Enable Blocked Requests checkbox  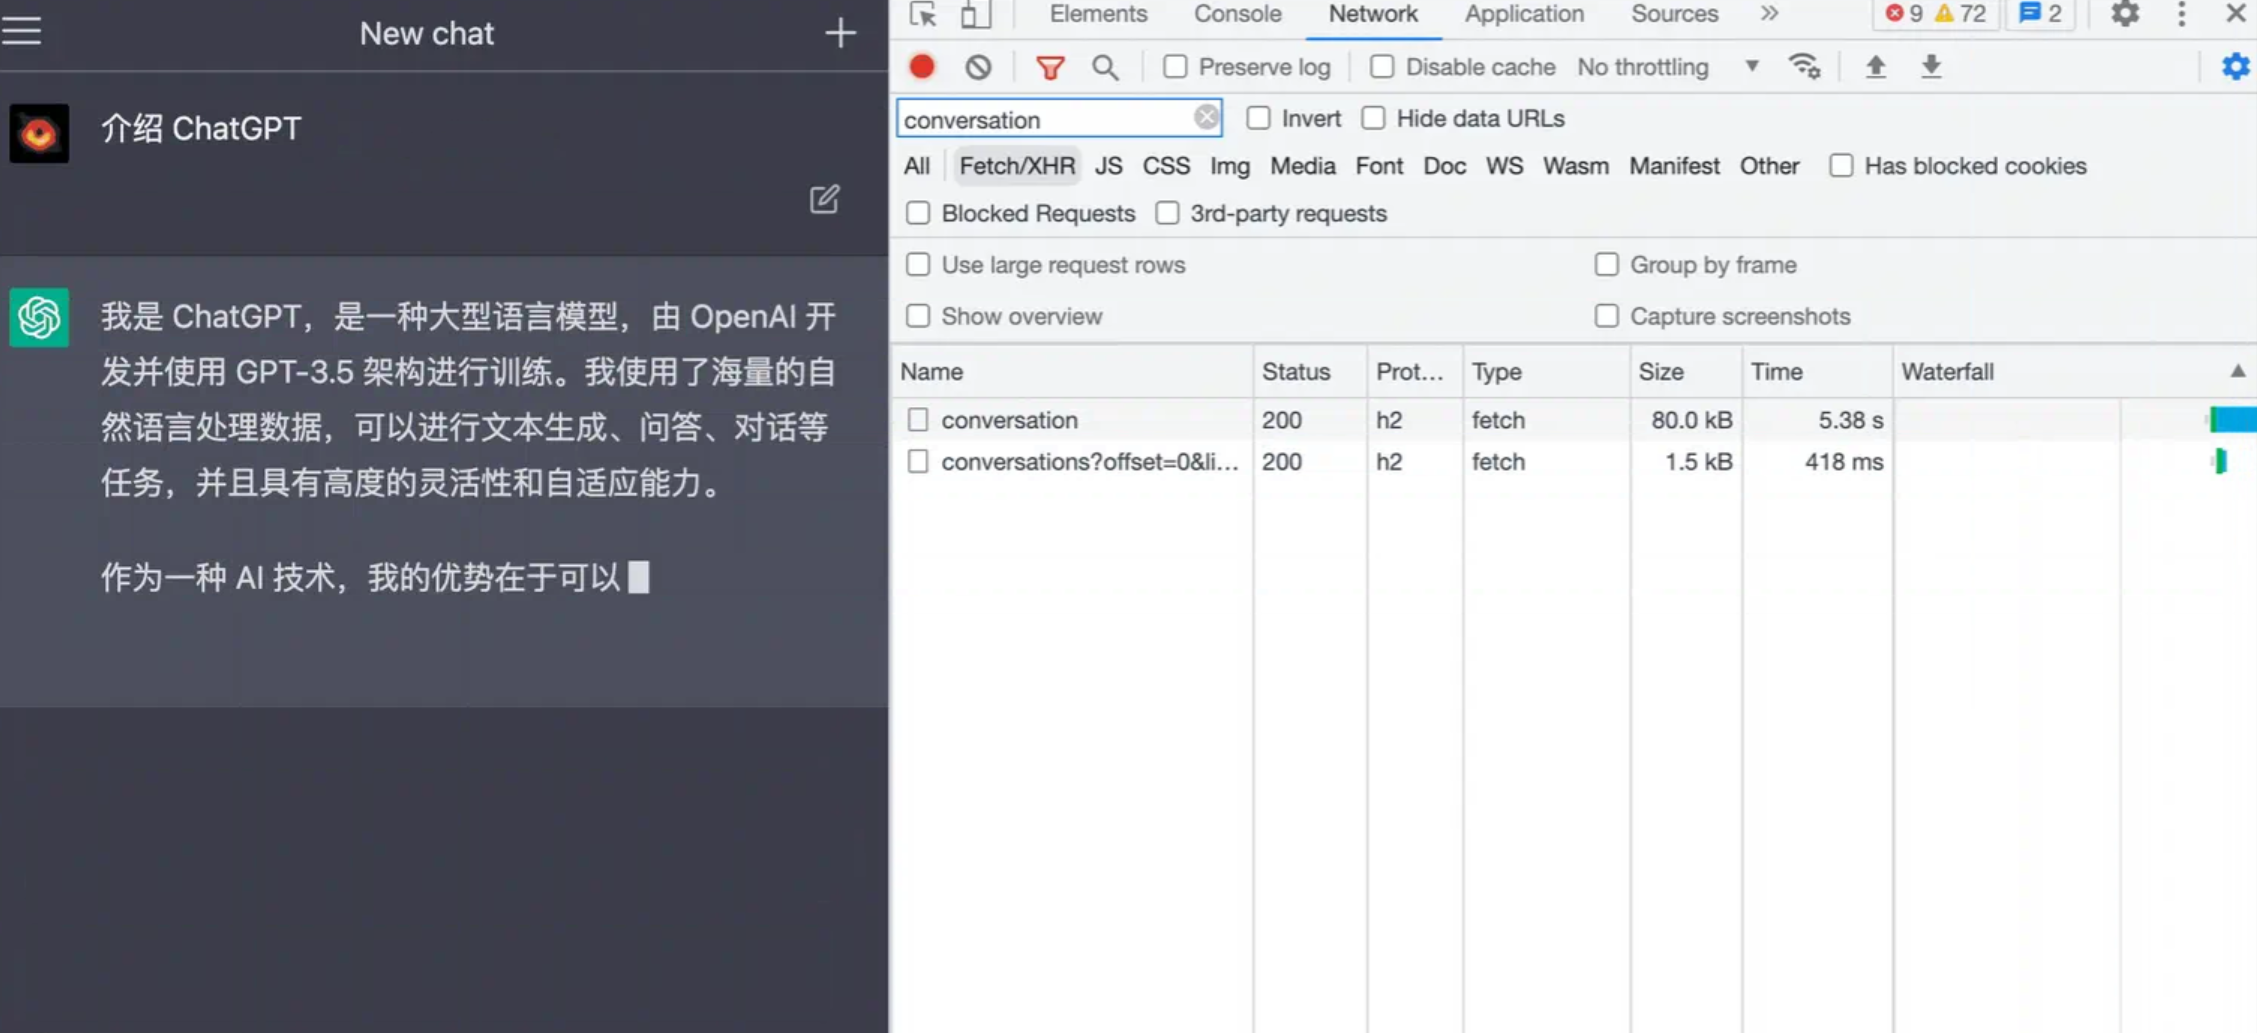pos(917,213)
